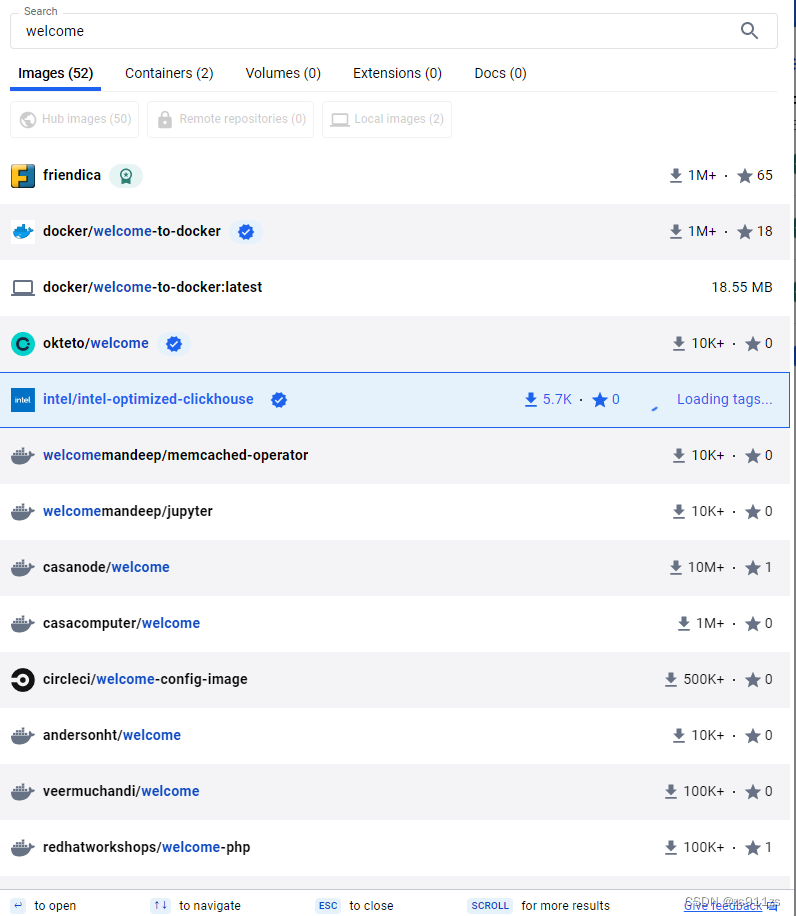Click the search field containing welcome

[x=394, y=31]
